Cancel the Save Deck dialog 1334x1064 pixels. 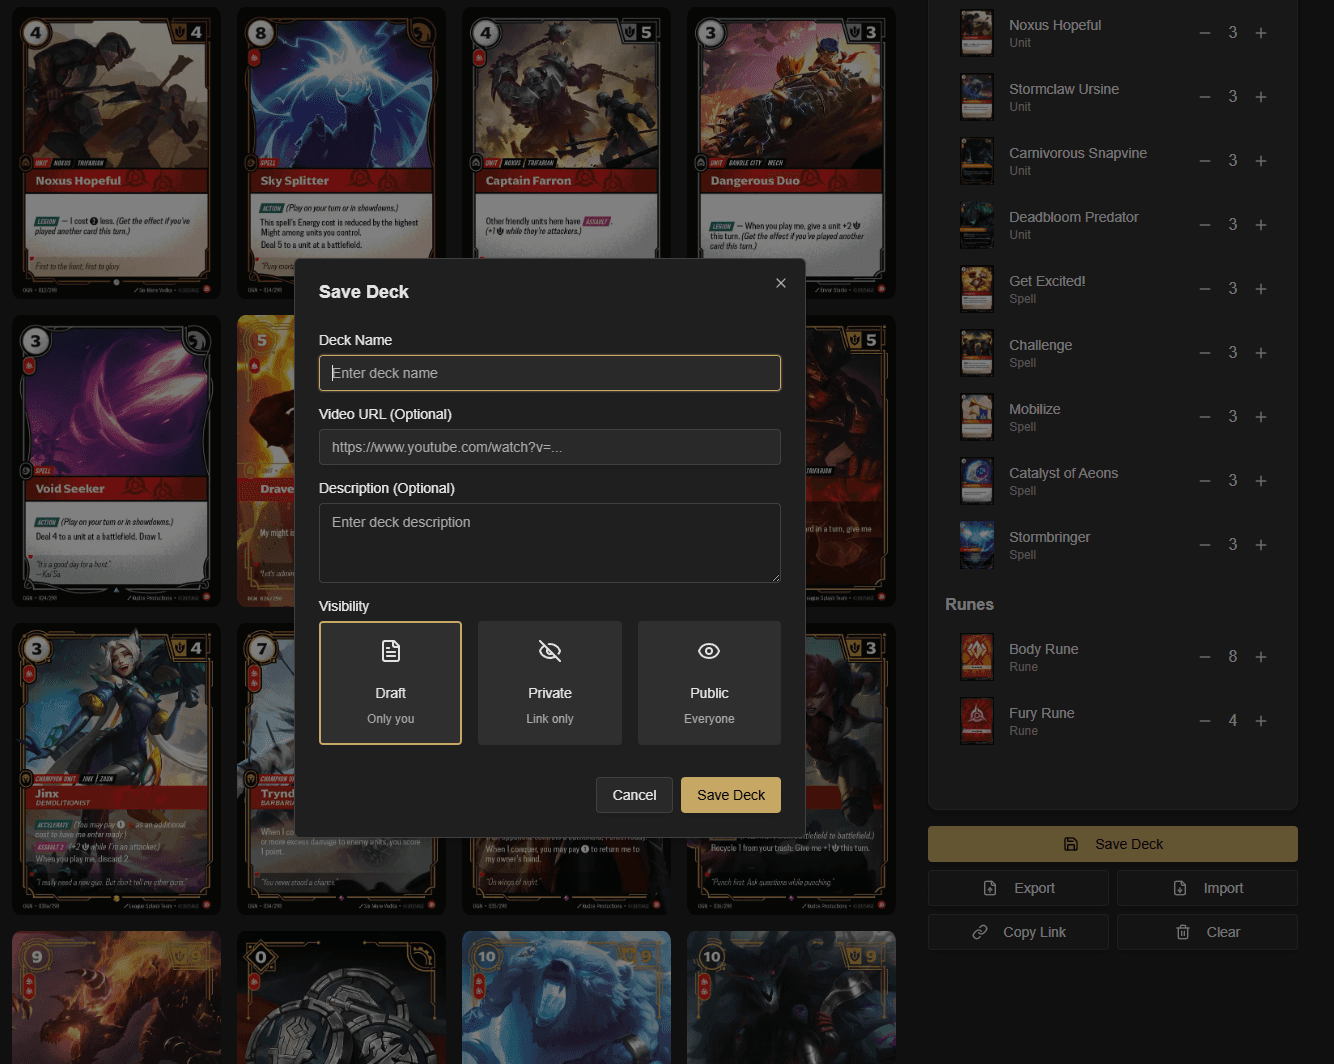[634, 795]
